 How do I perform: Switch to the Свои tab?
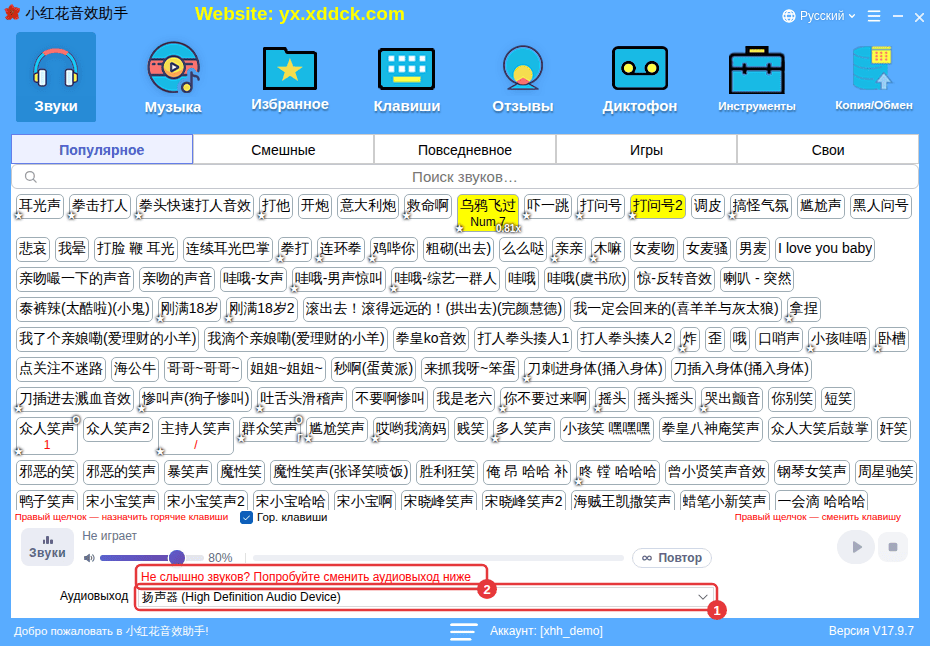828,149
